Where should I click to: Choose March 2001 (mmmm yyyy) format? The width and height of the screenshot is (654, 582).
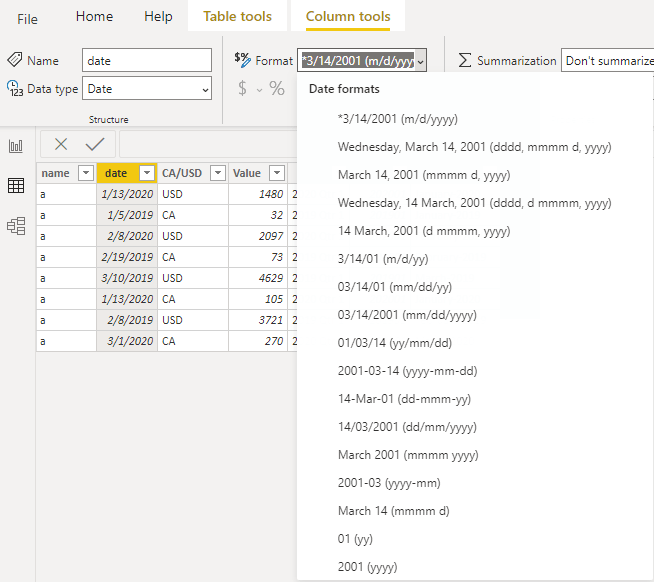point(475,454)
